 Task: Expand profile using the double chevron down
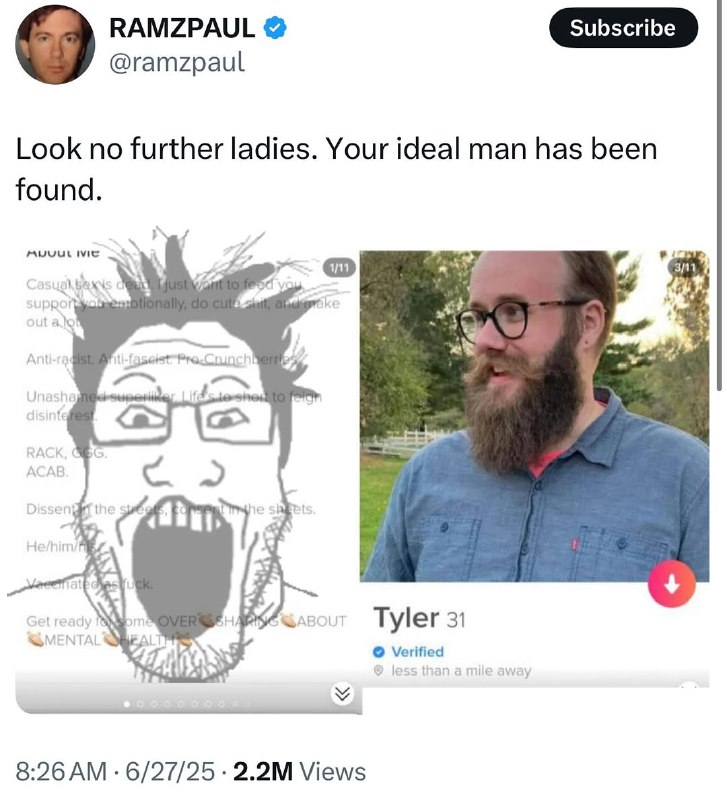(342, 693)
